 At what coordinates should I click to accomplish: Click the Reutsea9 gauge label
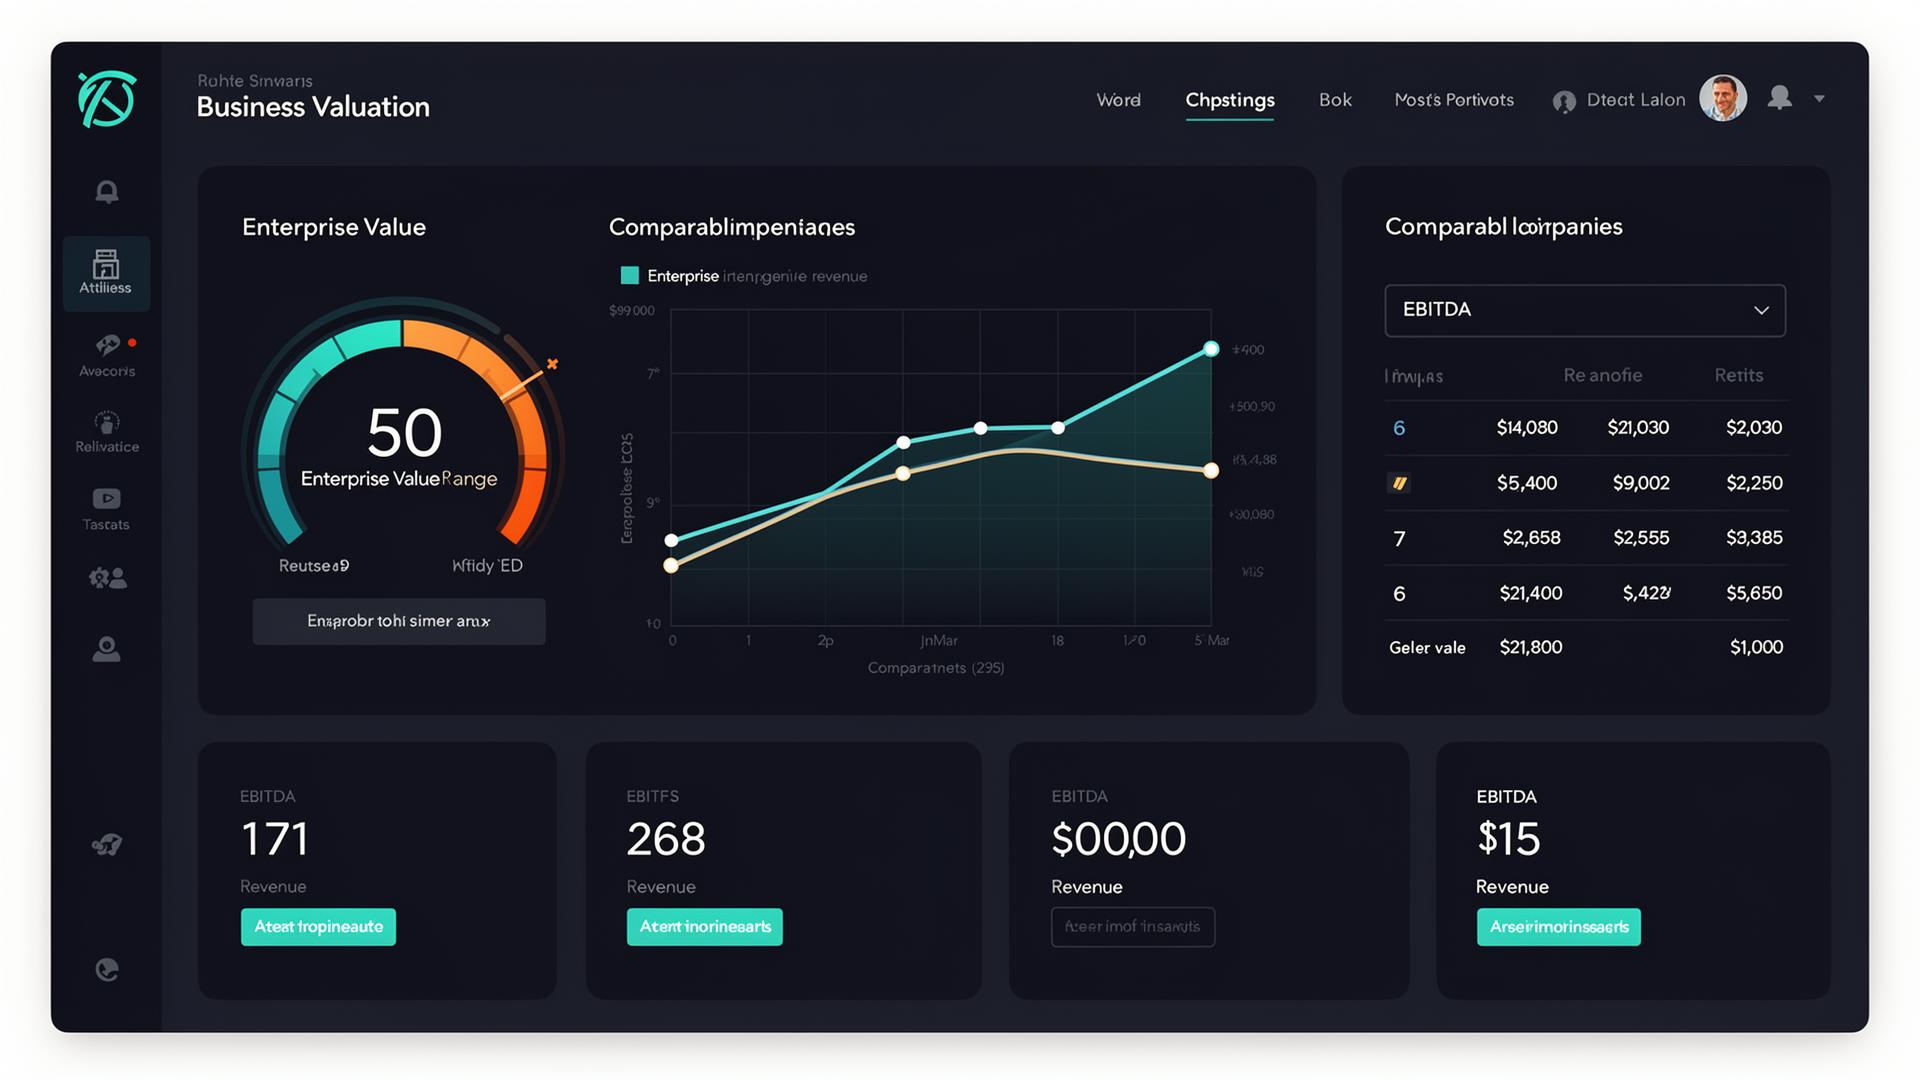(314, 566)
